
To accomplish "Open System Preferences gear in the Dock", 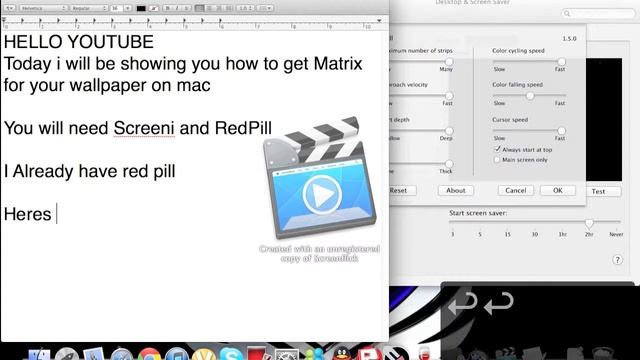I will (287, 354).
